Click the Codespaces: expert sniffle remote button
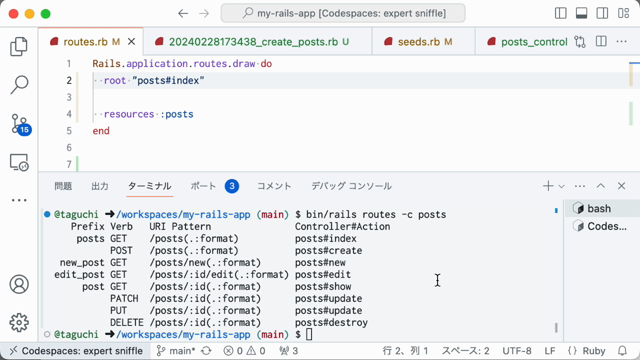Screen dimensions: 640x360 [76, 351]
